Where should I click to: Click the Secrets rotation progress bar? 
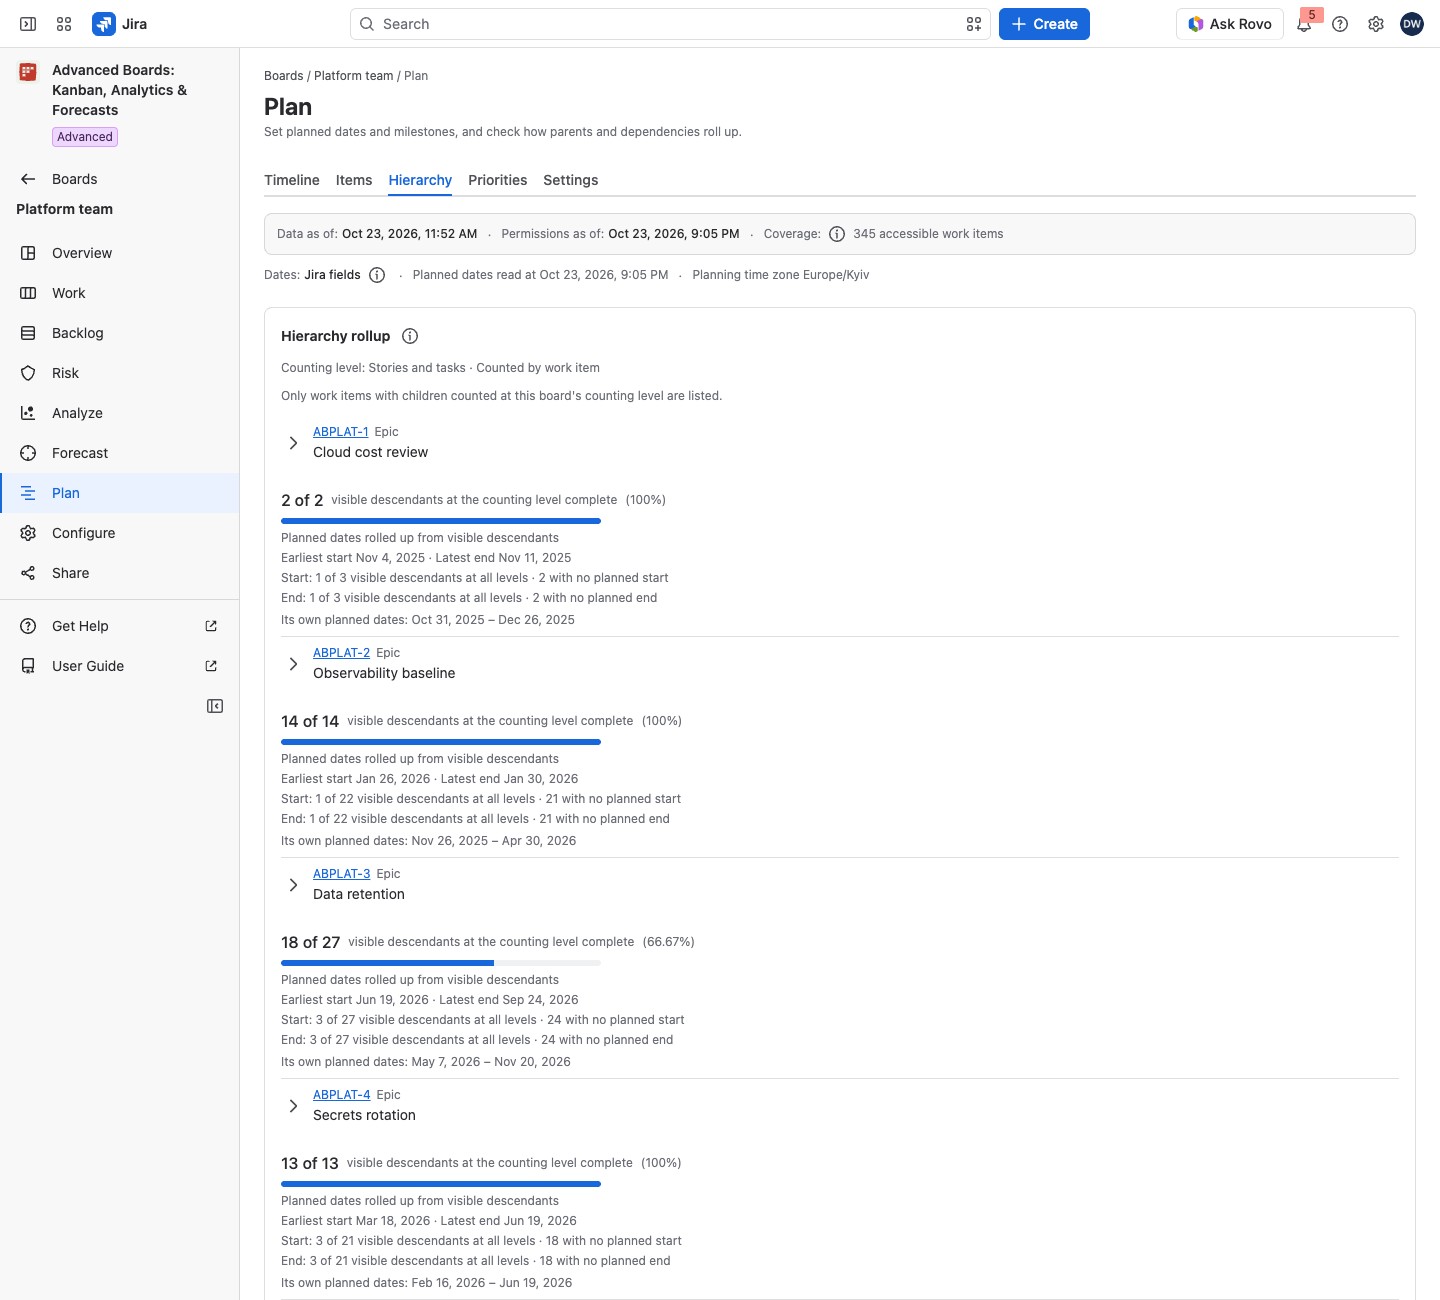tap(441, 1184)
